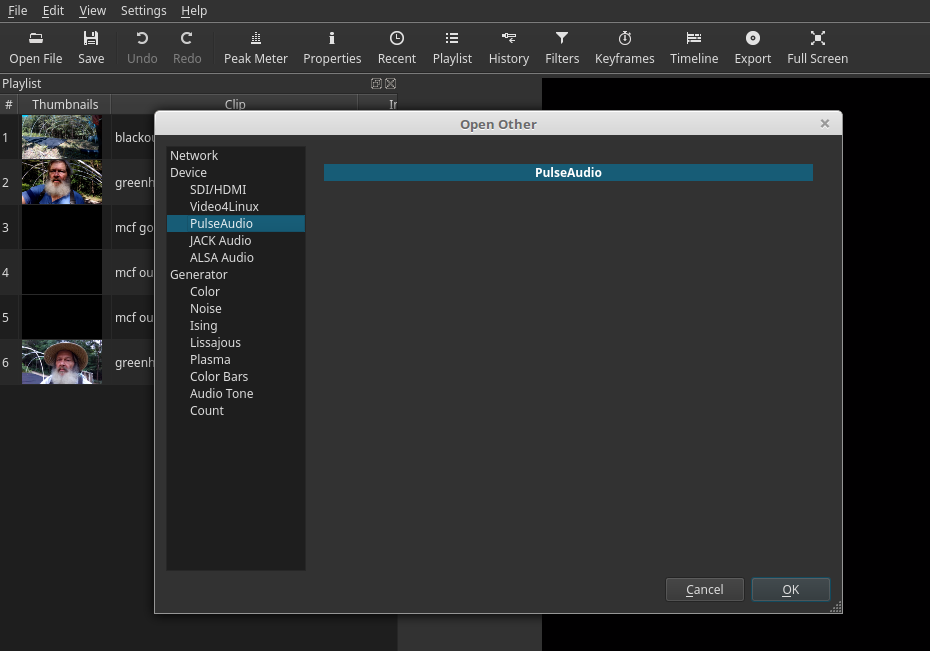Image resolution: width=930 pixels, height=651 pixels.
Task: Click the # column header in Playlist
Action: [x=8, y=104]
